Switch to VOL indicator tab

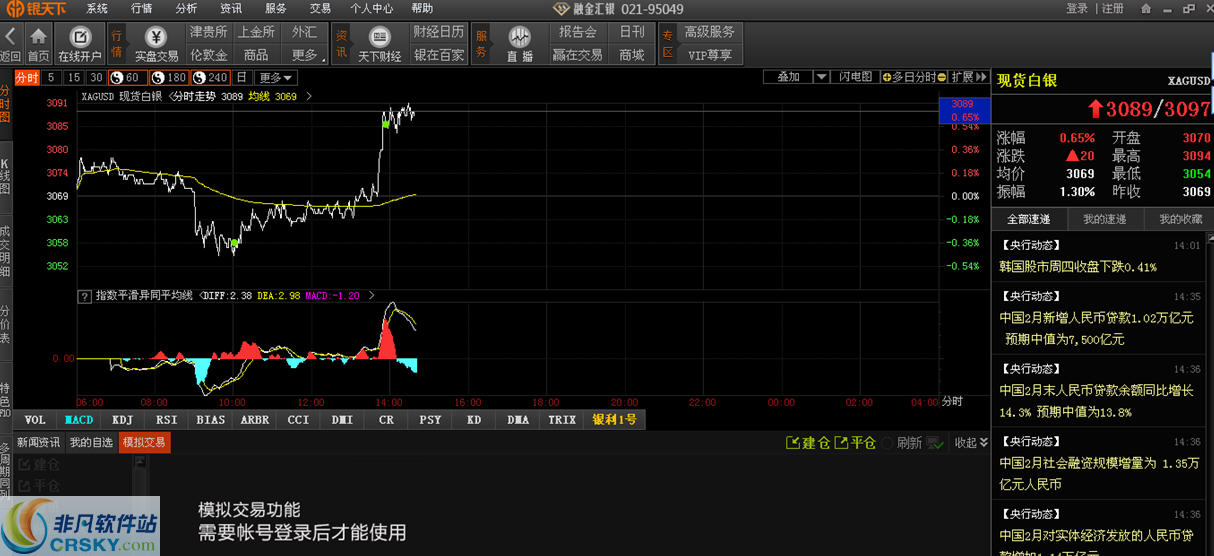click(35, 420)
